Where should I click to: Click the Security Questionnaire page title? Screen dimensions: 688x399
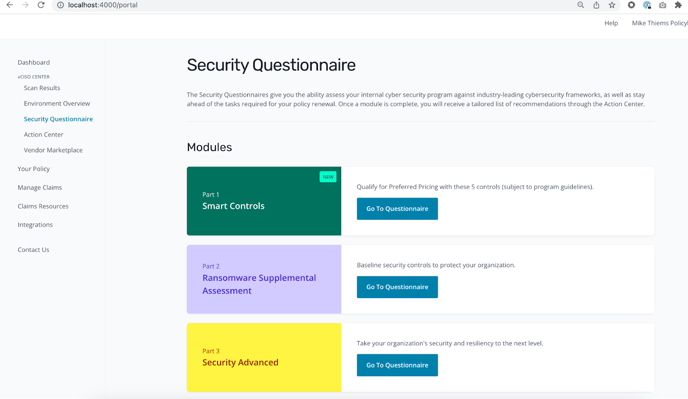click(271, 65)
